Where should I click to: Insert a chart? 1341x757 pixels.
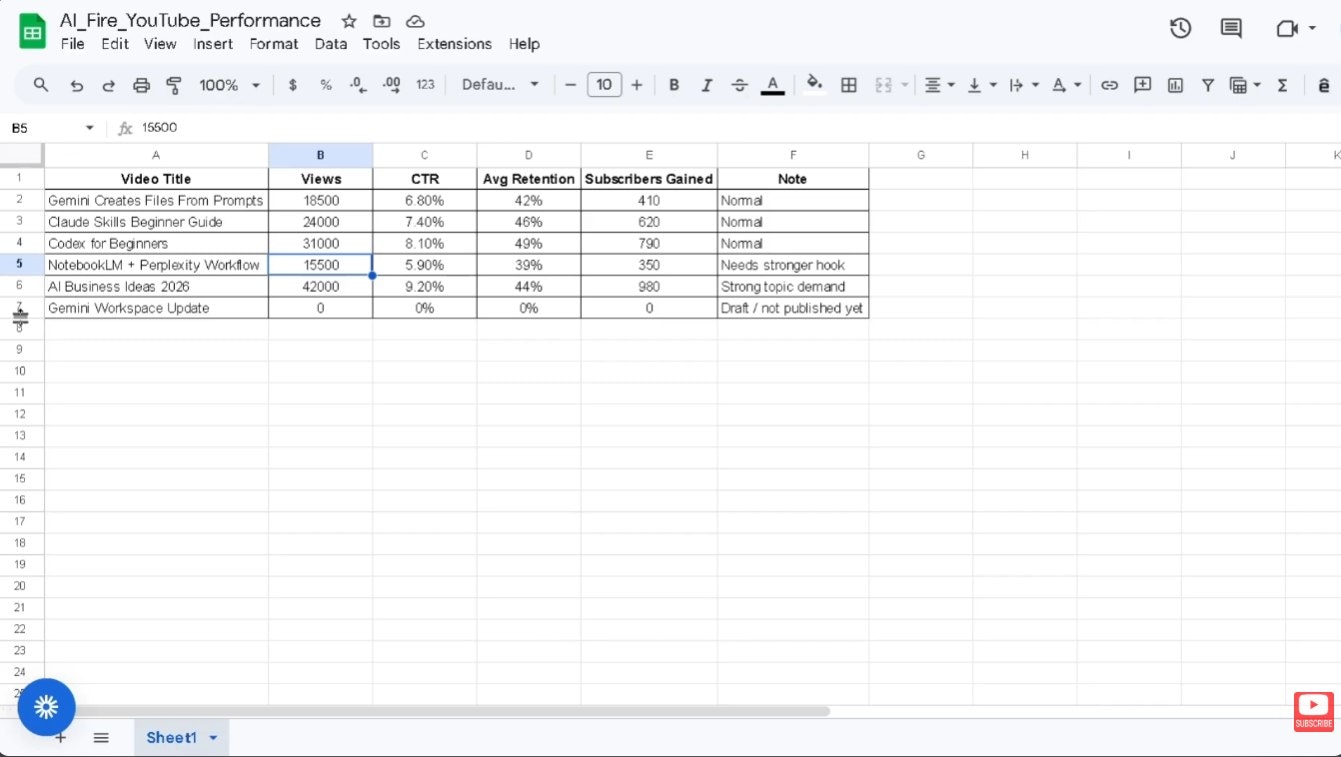tap(1175, 85)
